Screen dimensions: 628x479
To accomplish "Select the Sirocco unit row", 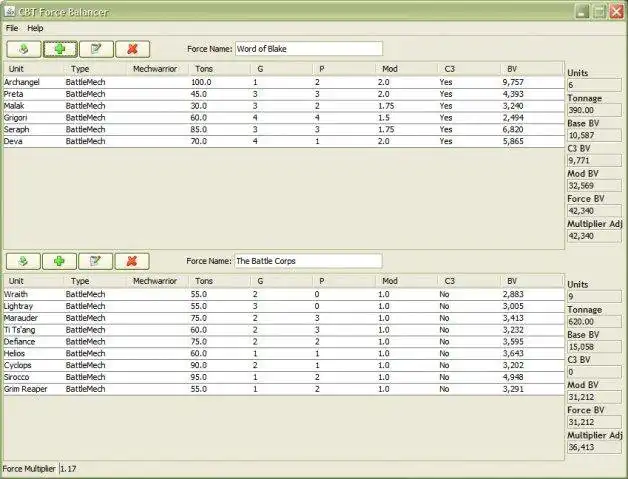I will (x=284, y=377).
